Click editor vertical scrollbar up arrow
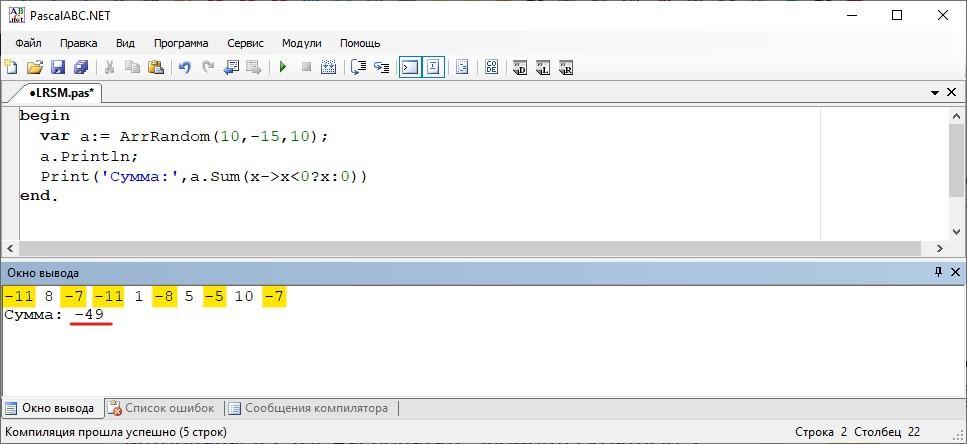 (x=956, y=115)
